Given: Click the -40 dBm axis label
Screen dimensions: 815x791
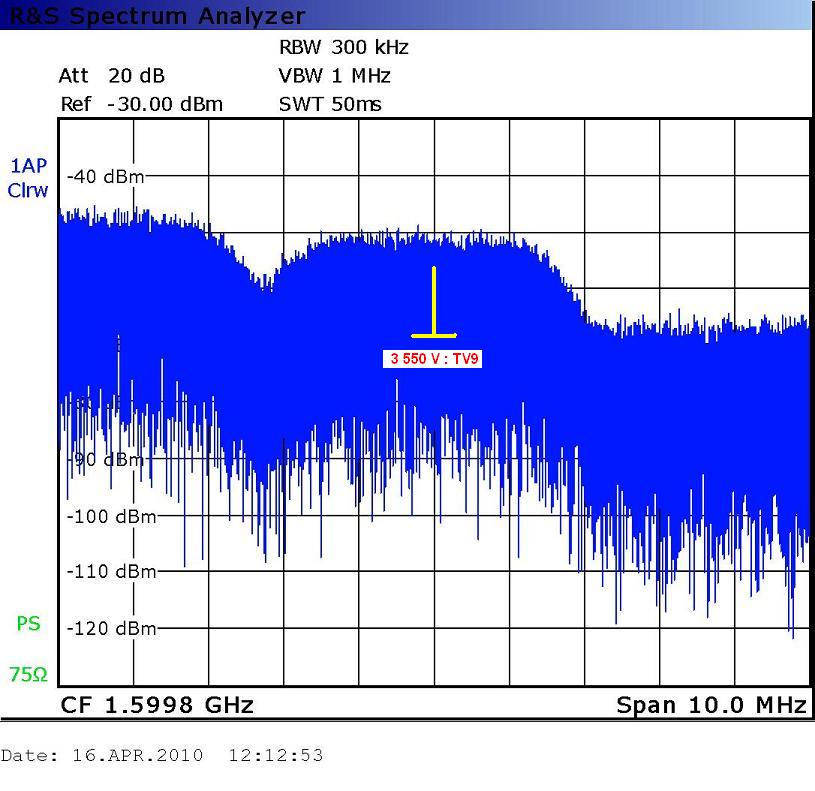Looking at the screenshot, I should 106,177.
